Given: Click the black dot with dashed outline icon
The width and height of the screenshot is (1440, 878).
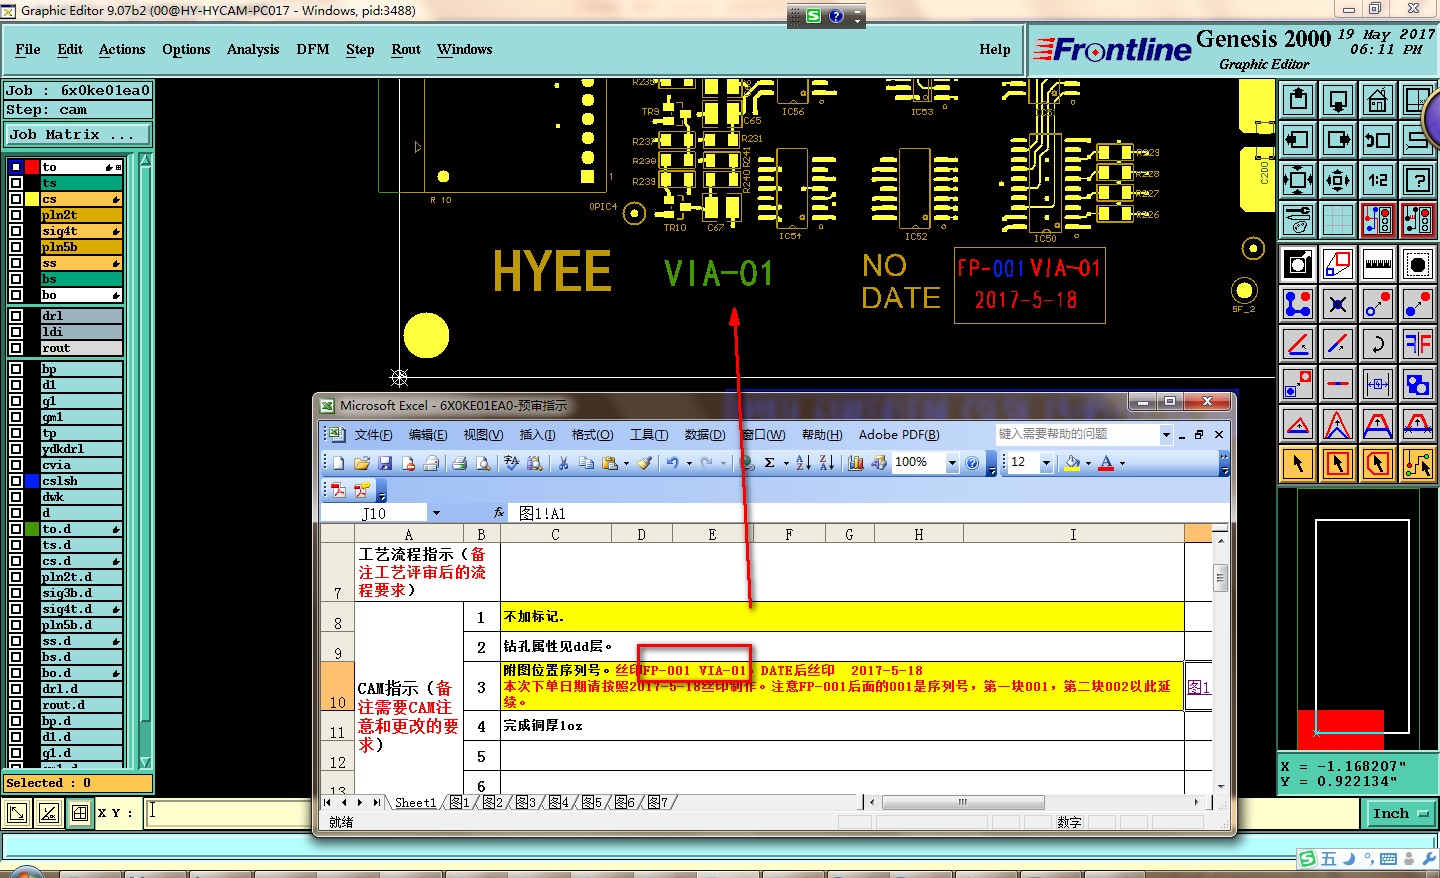Looking at the screenshot, I should point(1418,264).
